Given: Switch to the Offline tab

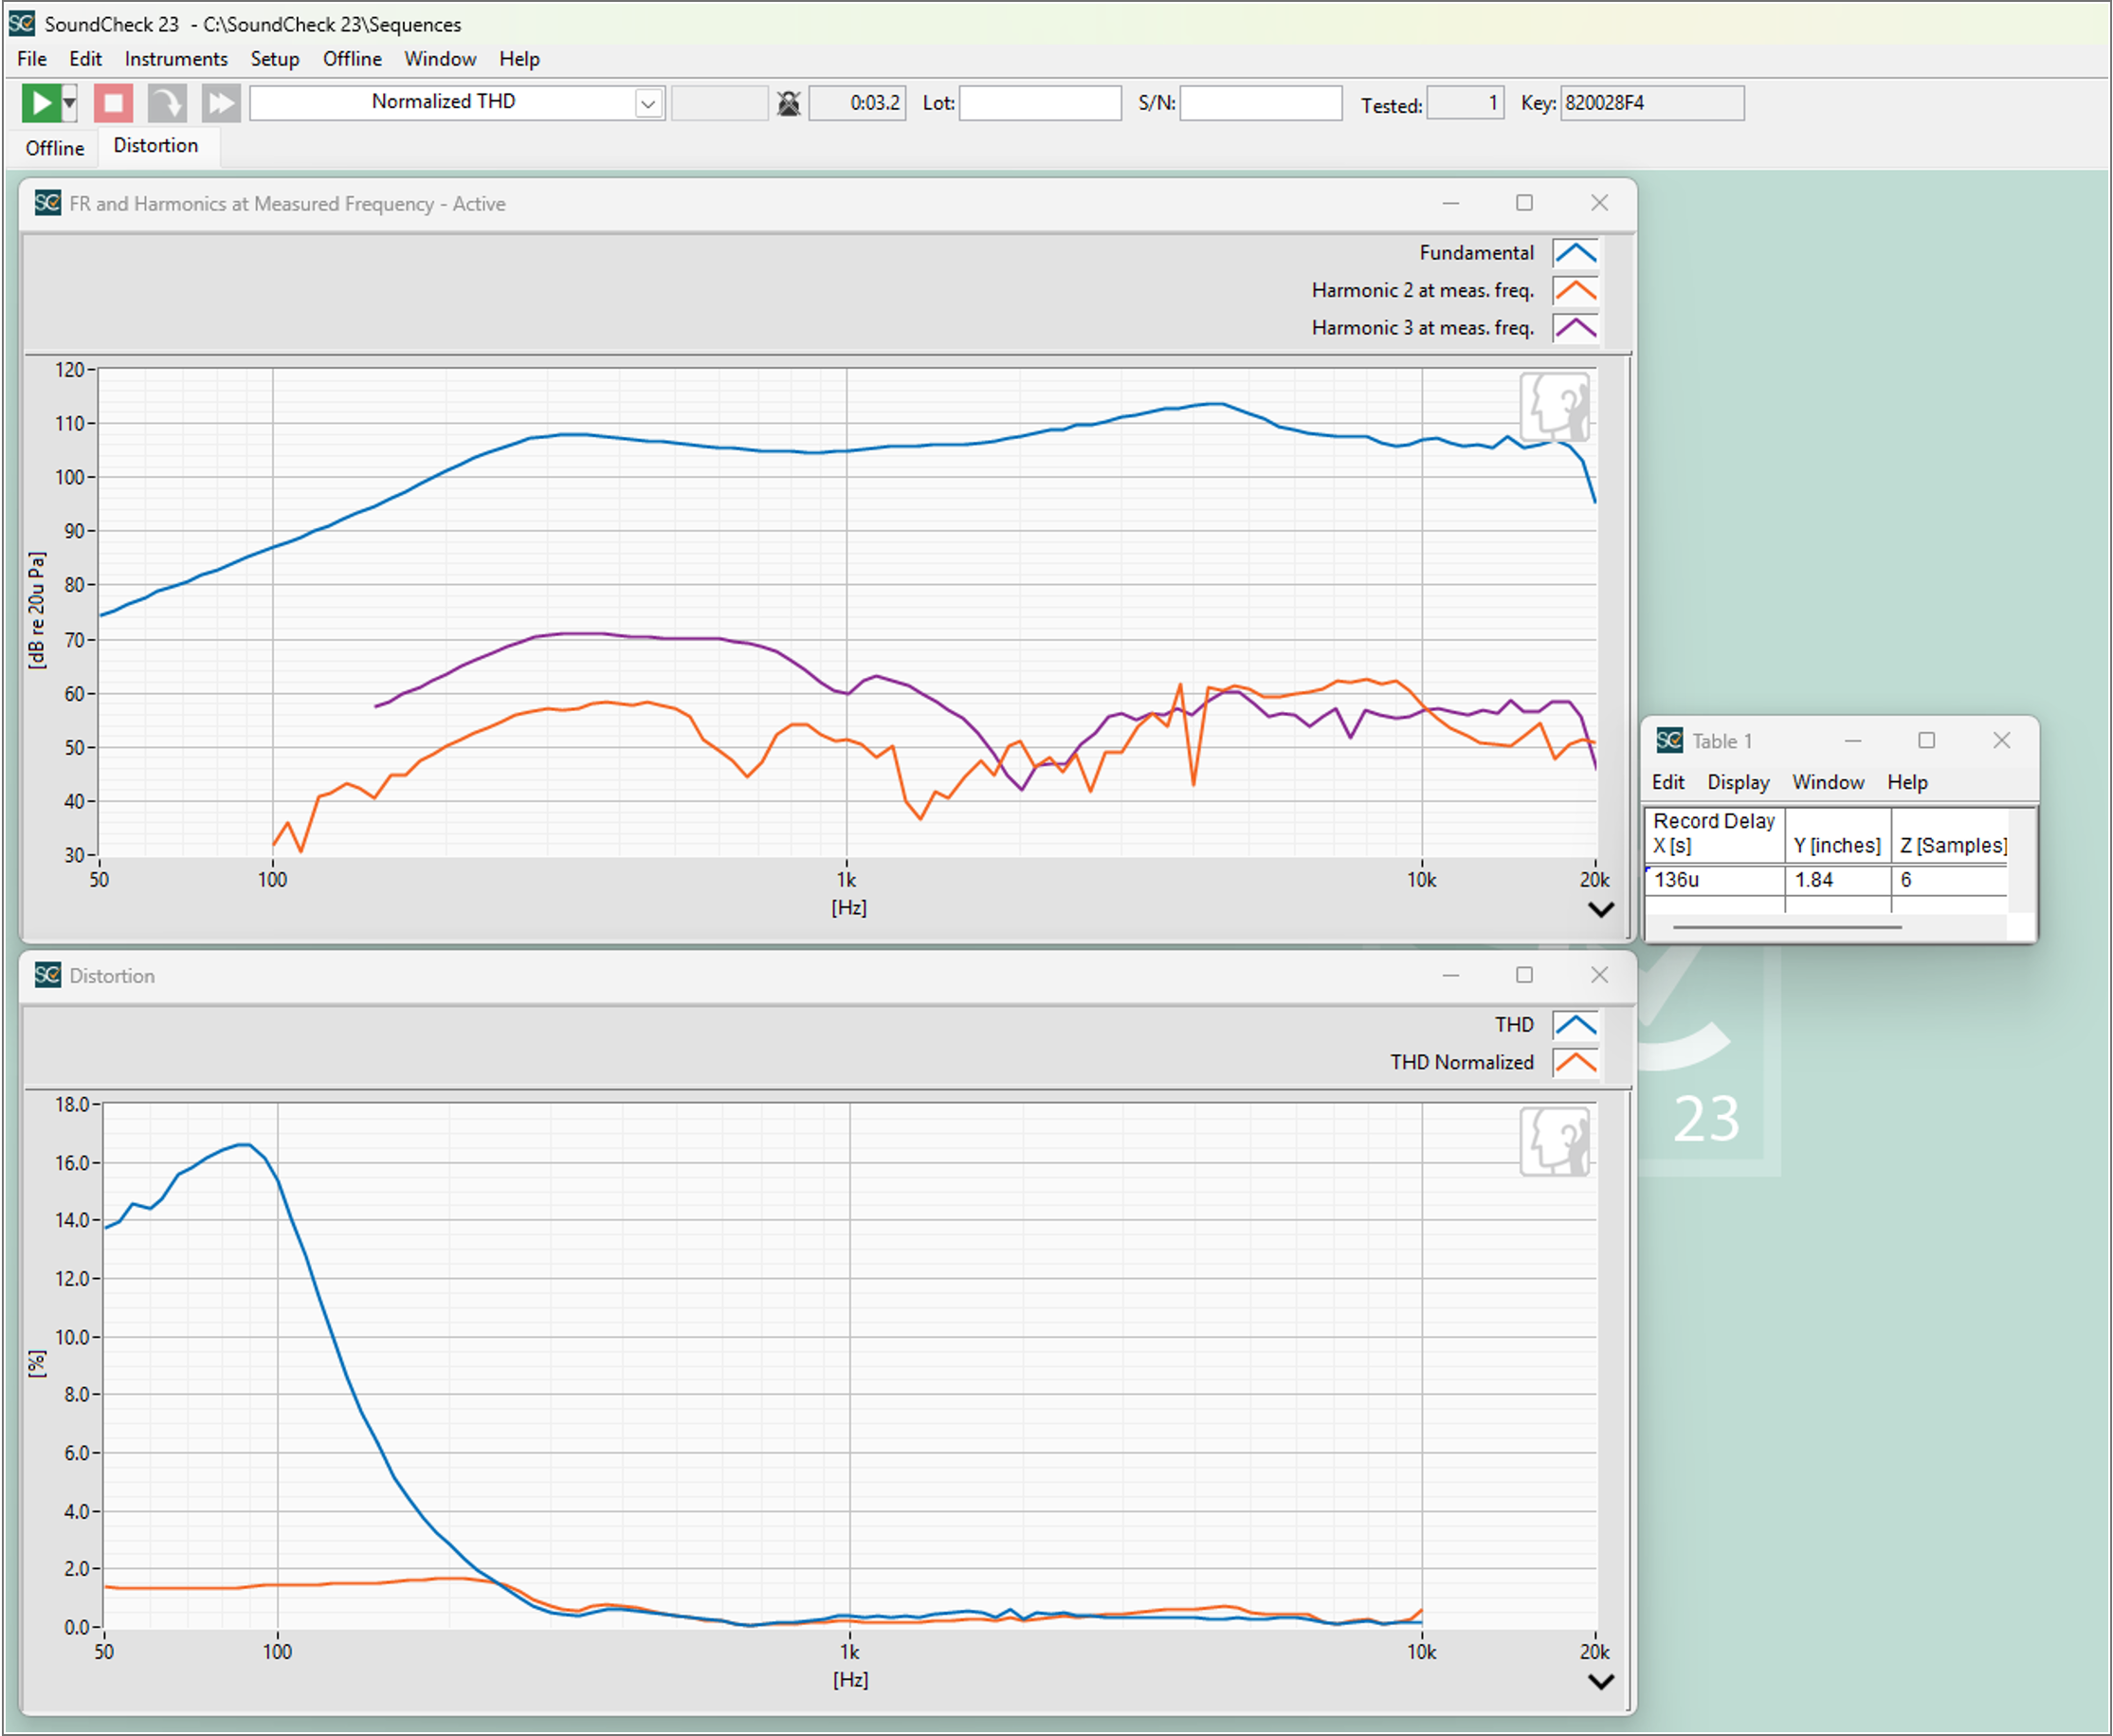Looking at the screenshot, I should (x=55, y=148).
